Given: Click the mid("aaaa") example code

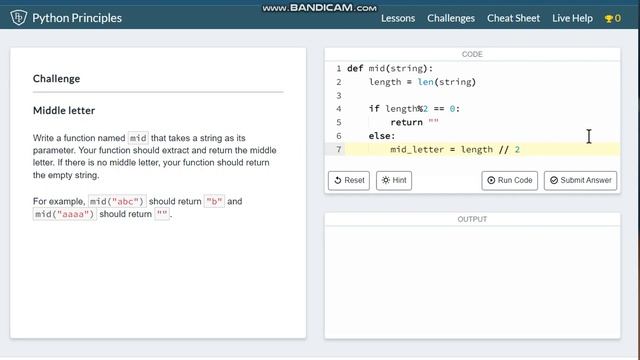Looking at the screenshot, I should click(64, 214).
